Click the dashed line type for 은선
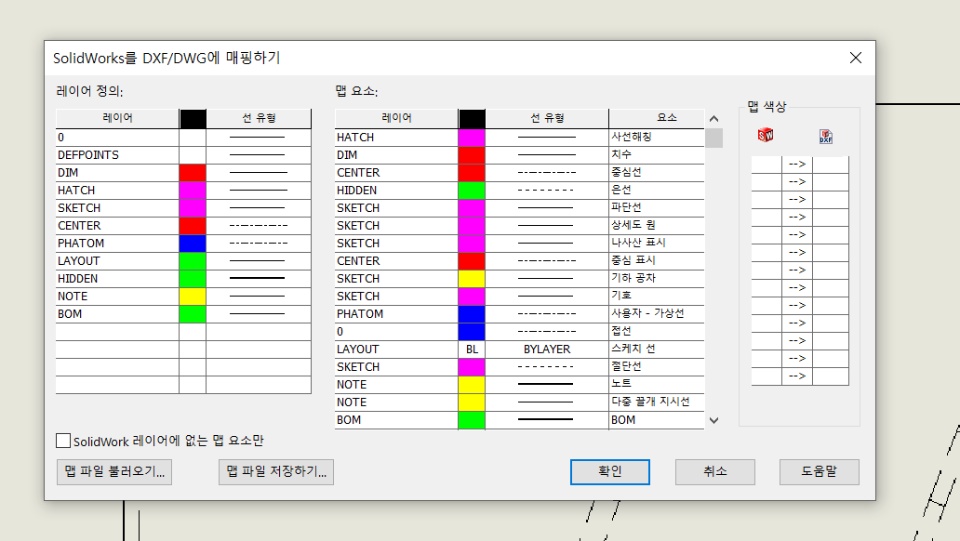Screen dimensions: 960x541 pos(547,190)
